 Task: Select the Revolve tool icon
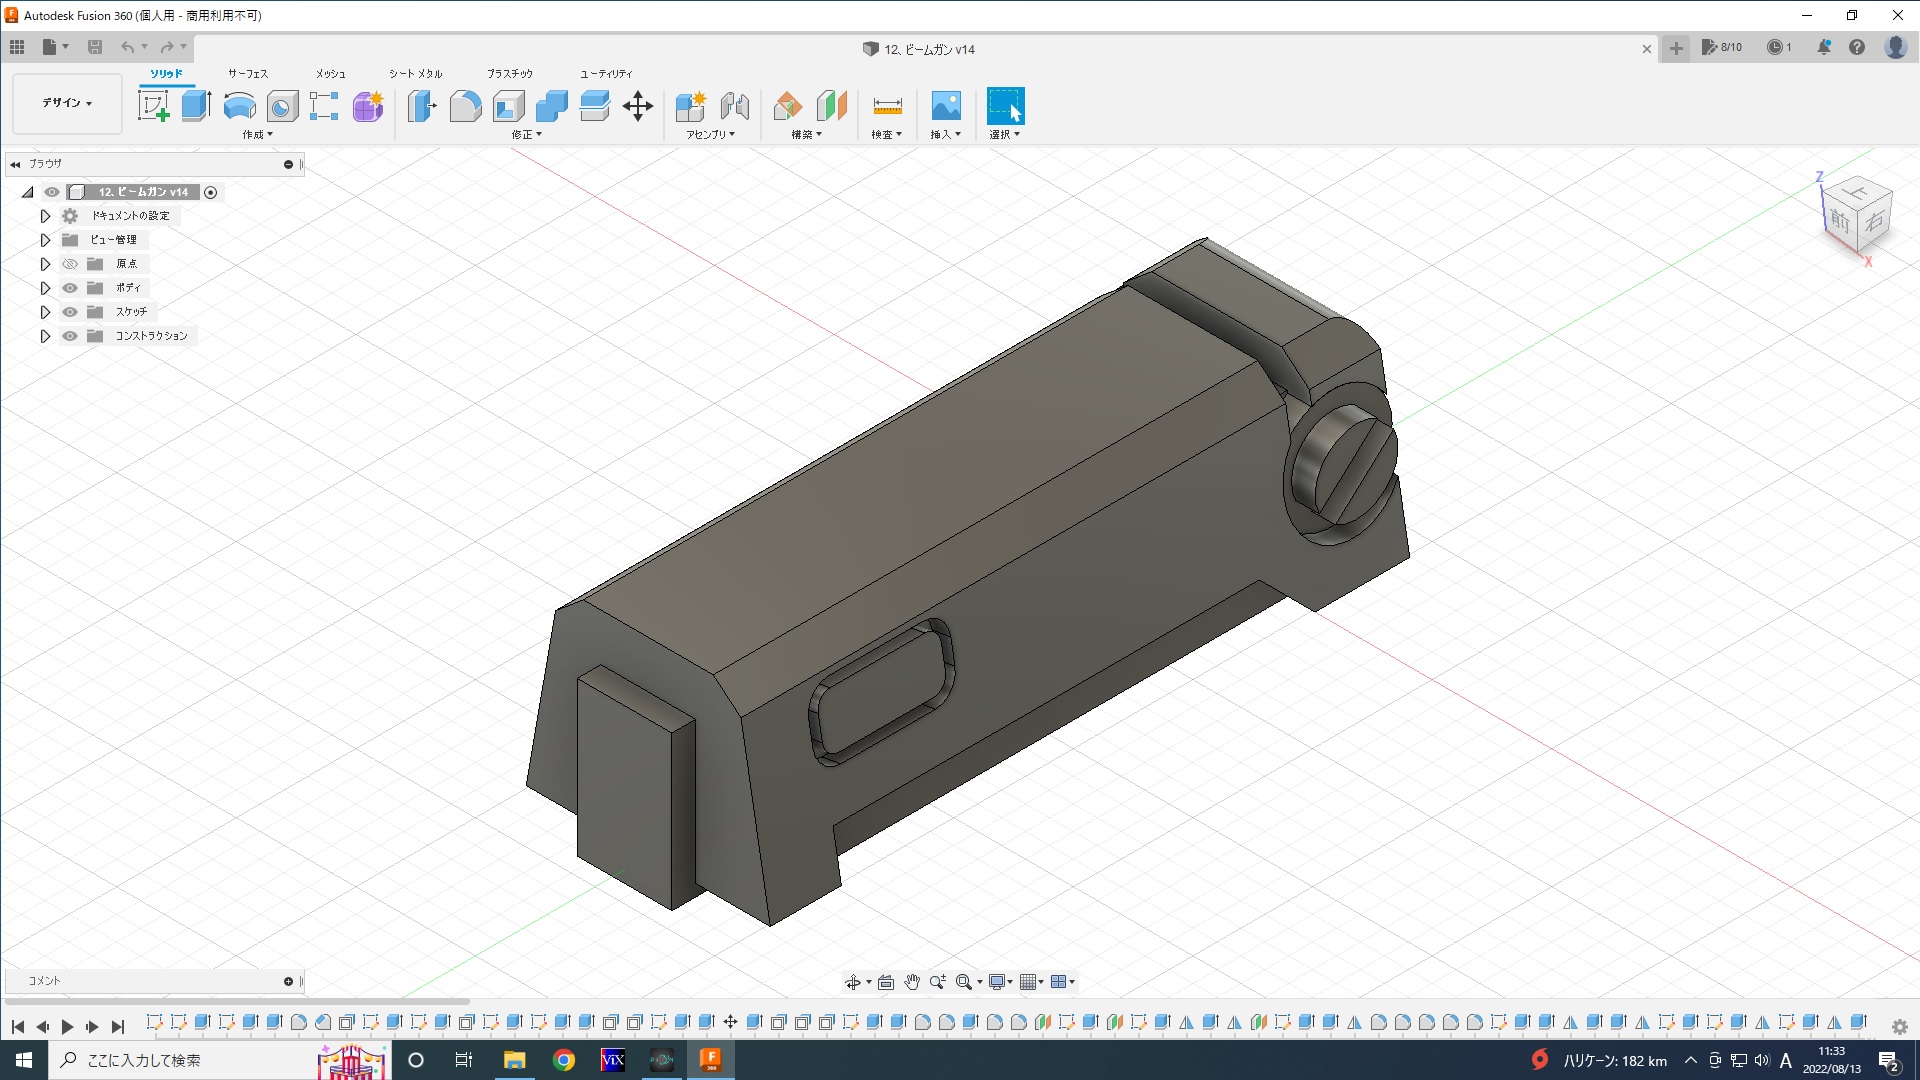(x=239, y=106)
